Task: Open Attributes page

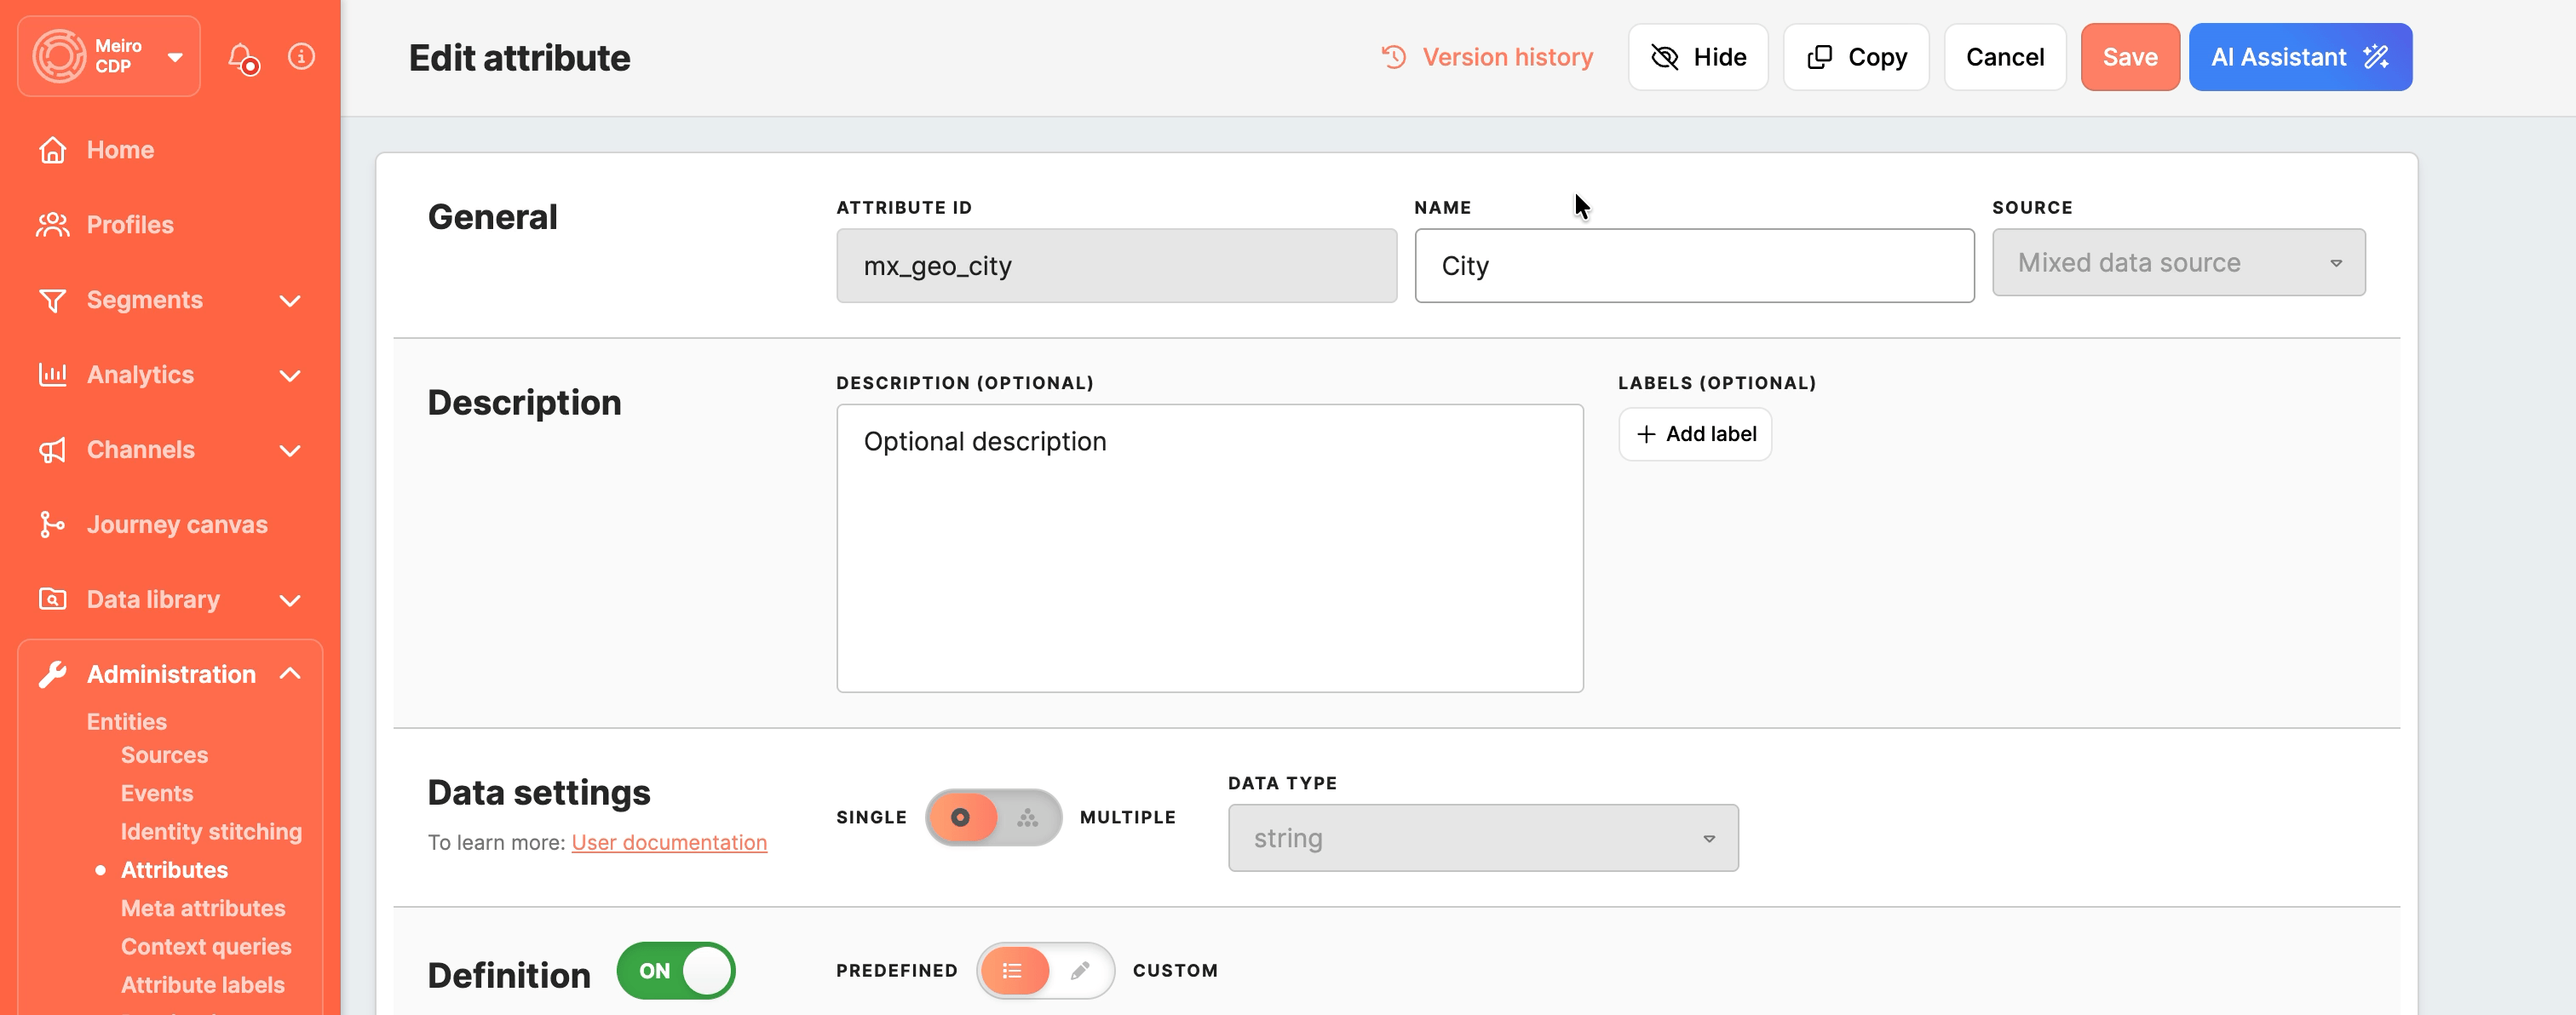Action: point(174,870)
